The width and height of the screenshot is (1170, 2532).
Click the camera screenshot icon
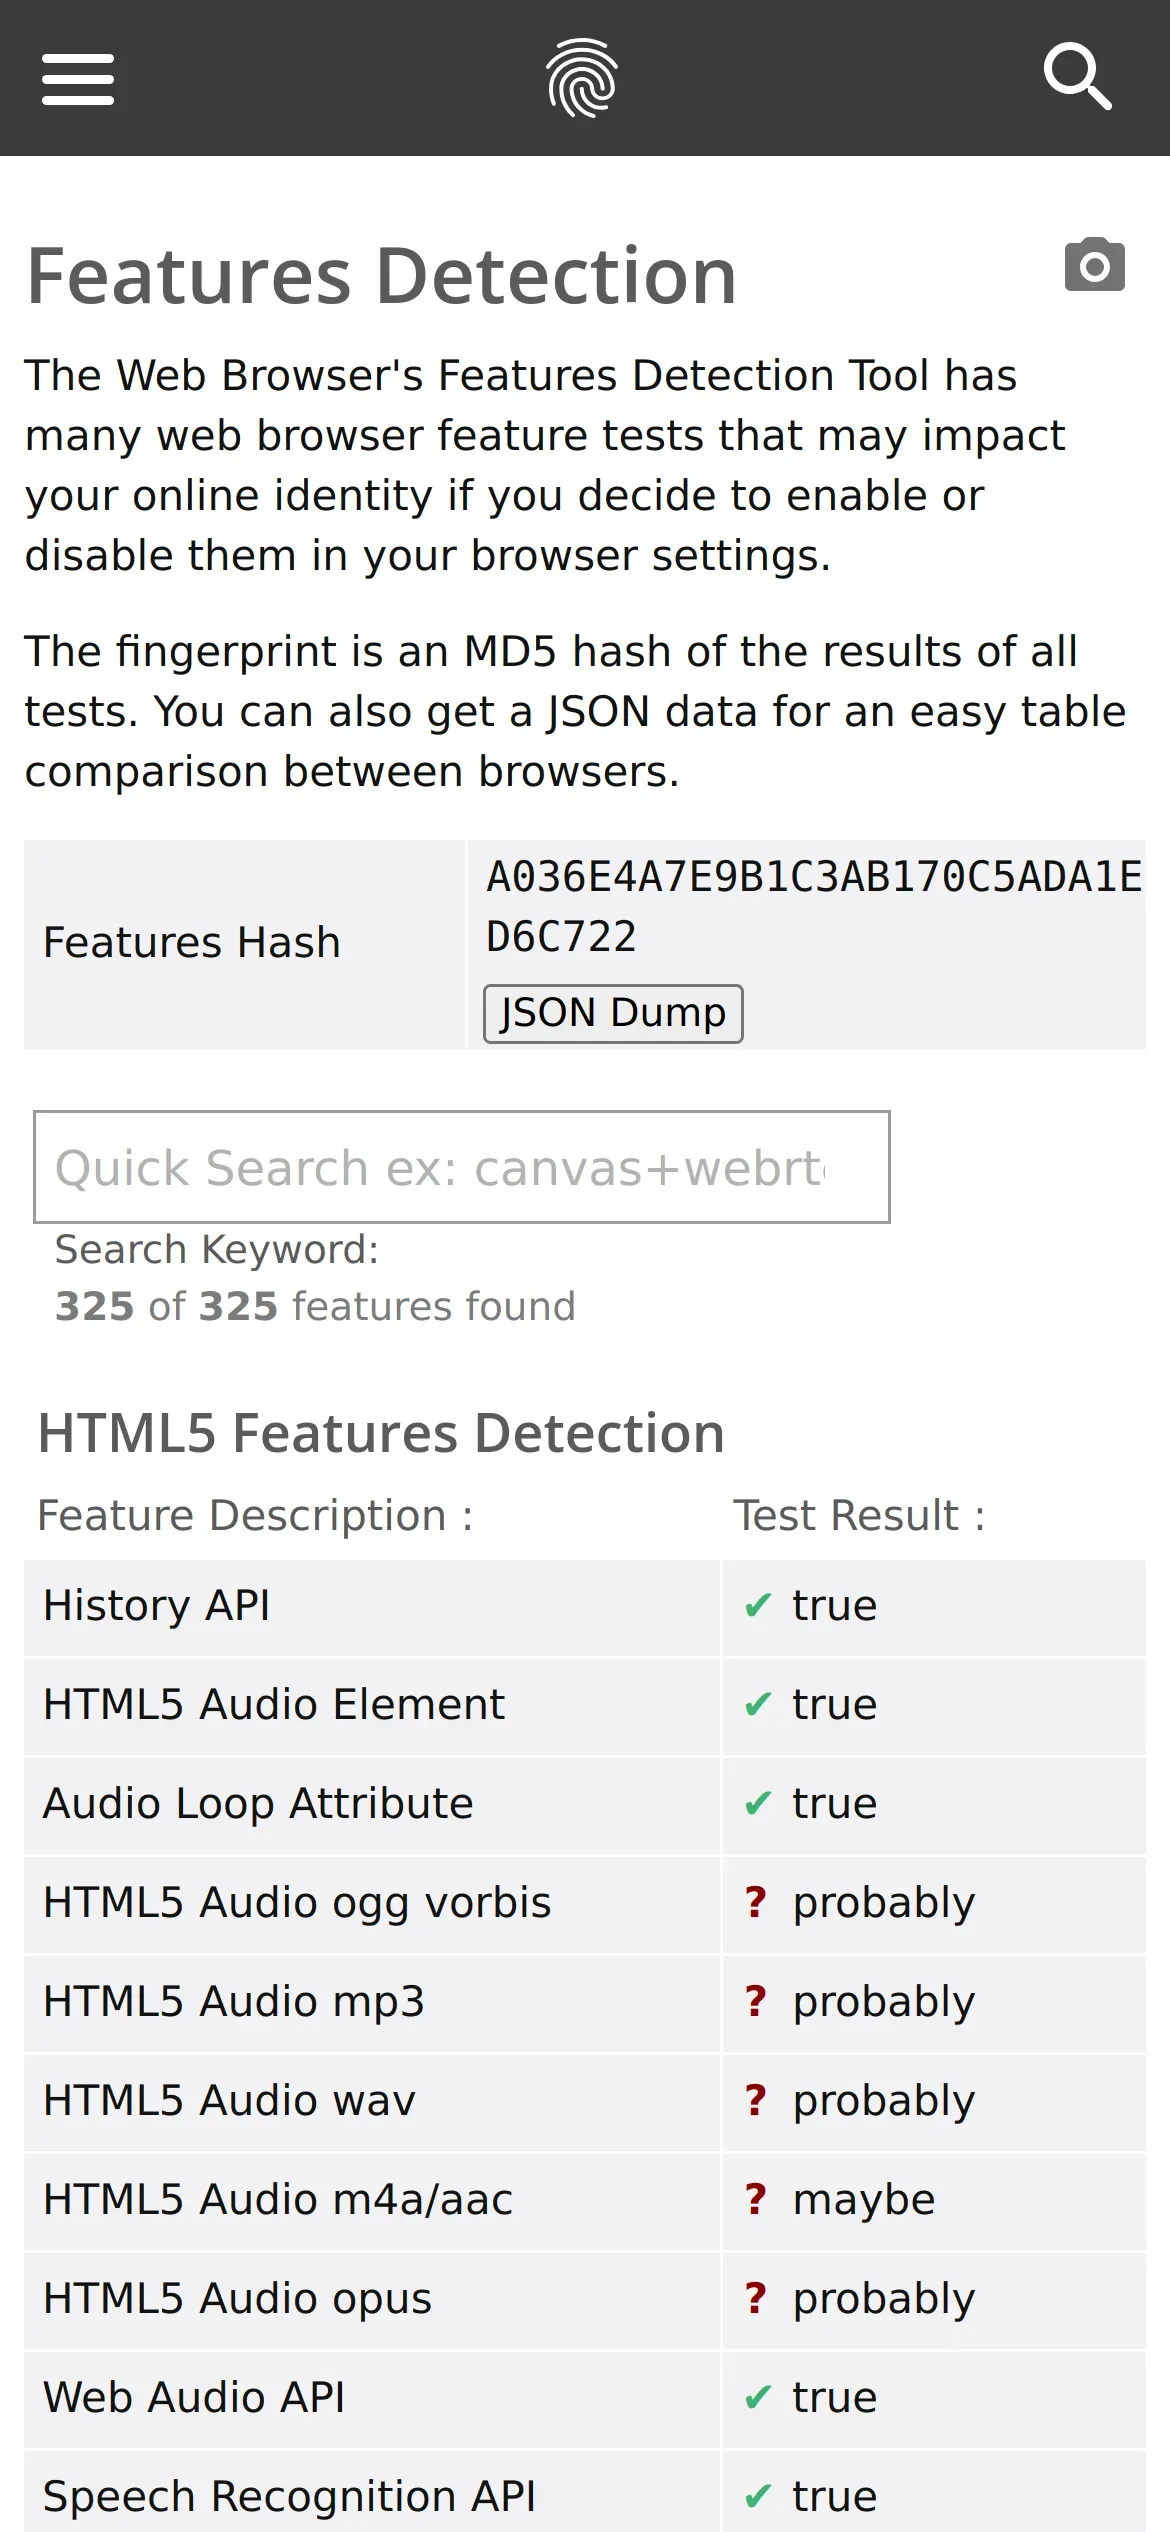coord(1094,266)
